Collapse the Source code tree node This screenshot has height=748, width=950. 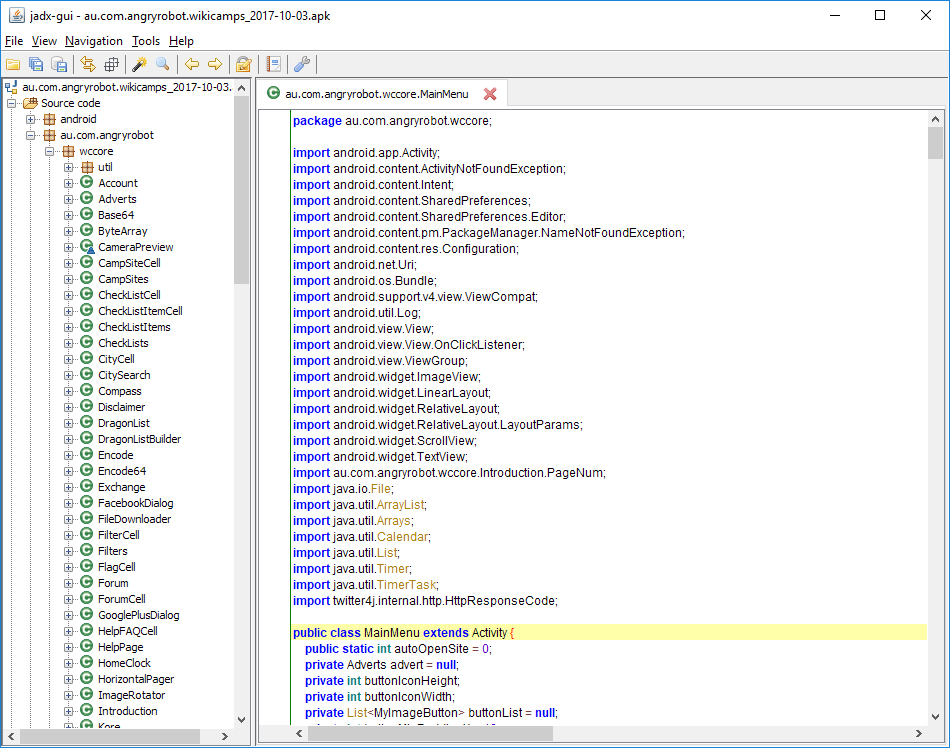[12, 104]
